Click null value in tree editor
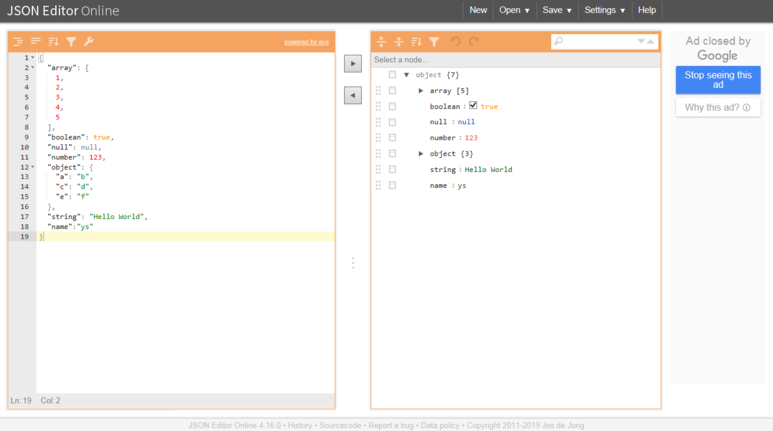Viewport: 773px width, 431px height. [466, 122]
